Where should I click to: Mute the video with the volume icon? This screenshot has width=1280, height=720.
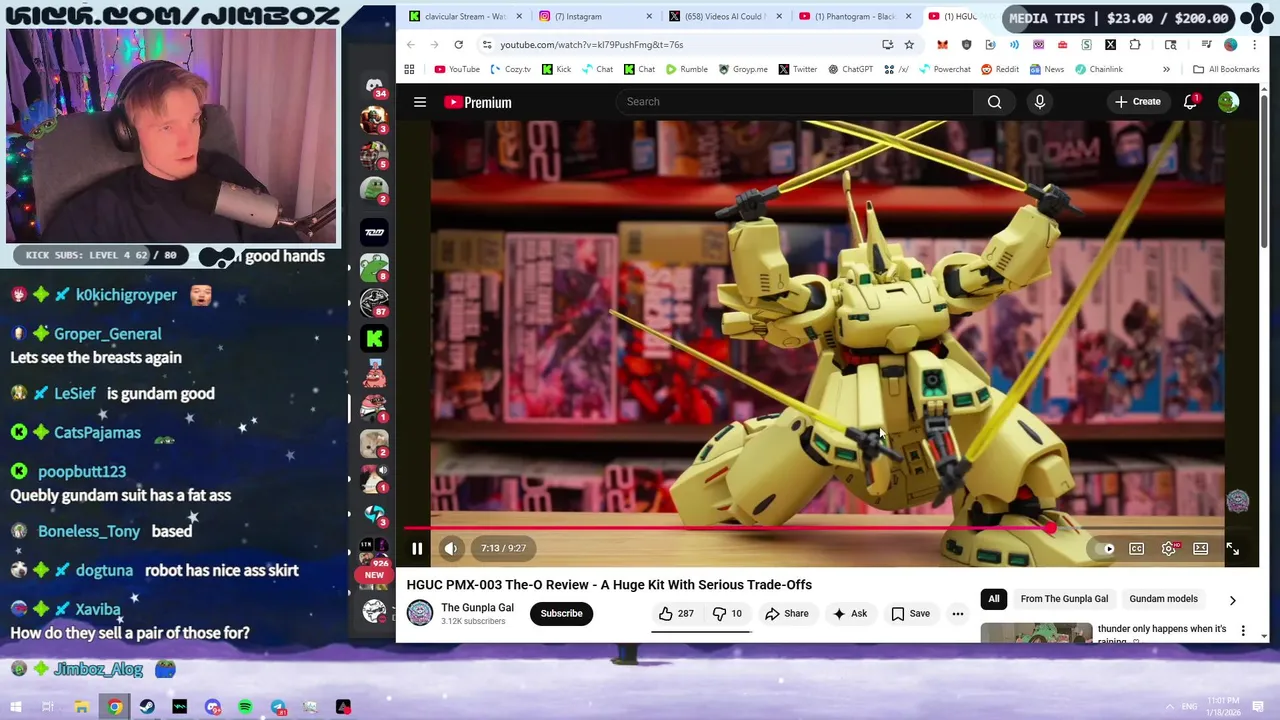point(451,548)
